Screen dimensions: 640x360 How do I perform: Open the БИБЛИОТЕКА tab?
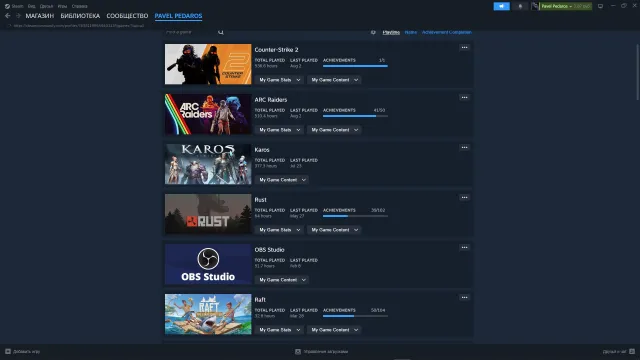coord(80,16)
